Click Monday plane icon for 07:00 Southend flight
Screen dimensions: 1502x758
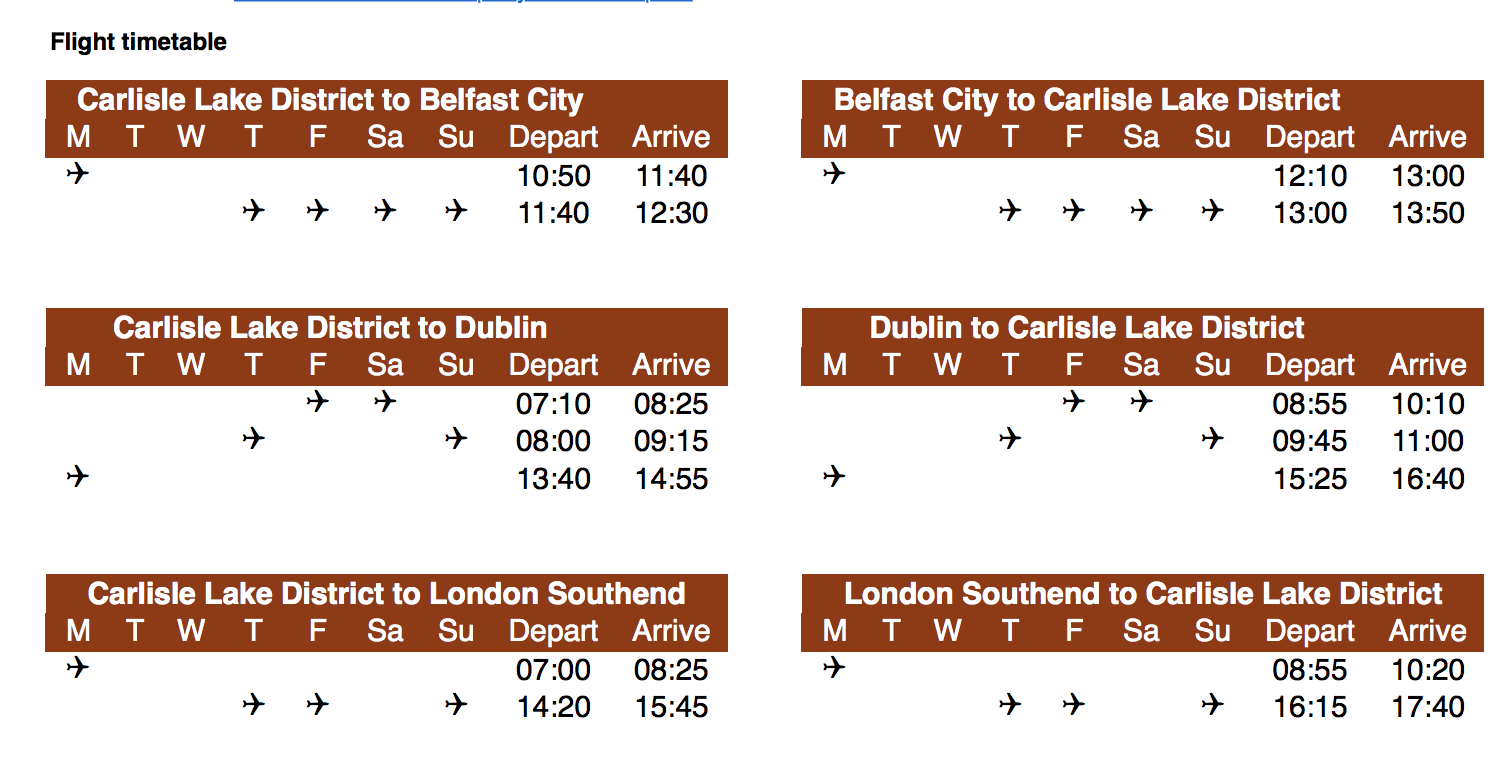tap(78, 667)
